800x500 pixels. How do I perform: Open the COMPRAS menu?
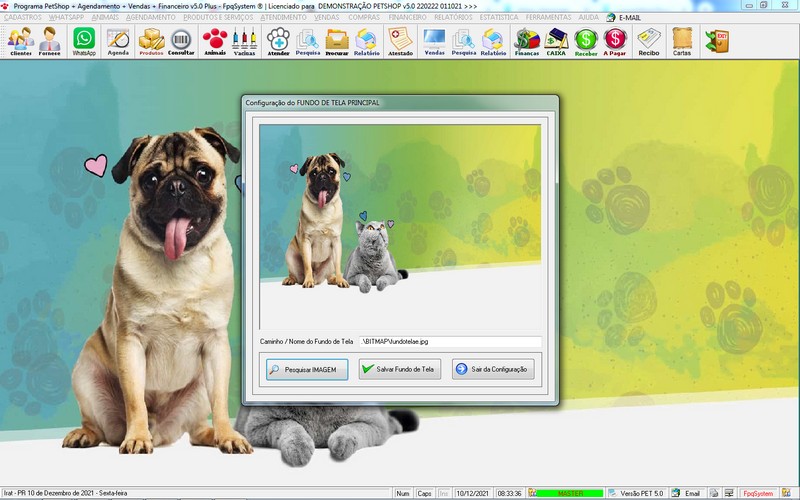(364, 17)
